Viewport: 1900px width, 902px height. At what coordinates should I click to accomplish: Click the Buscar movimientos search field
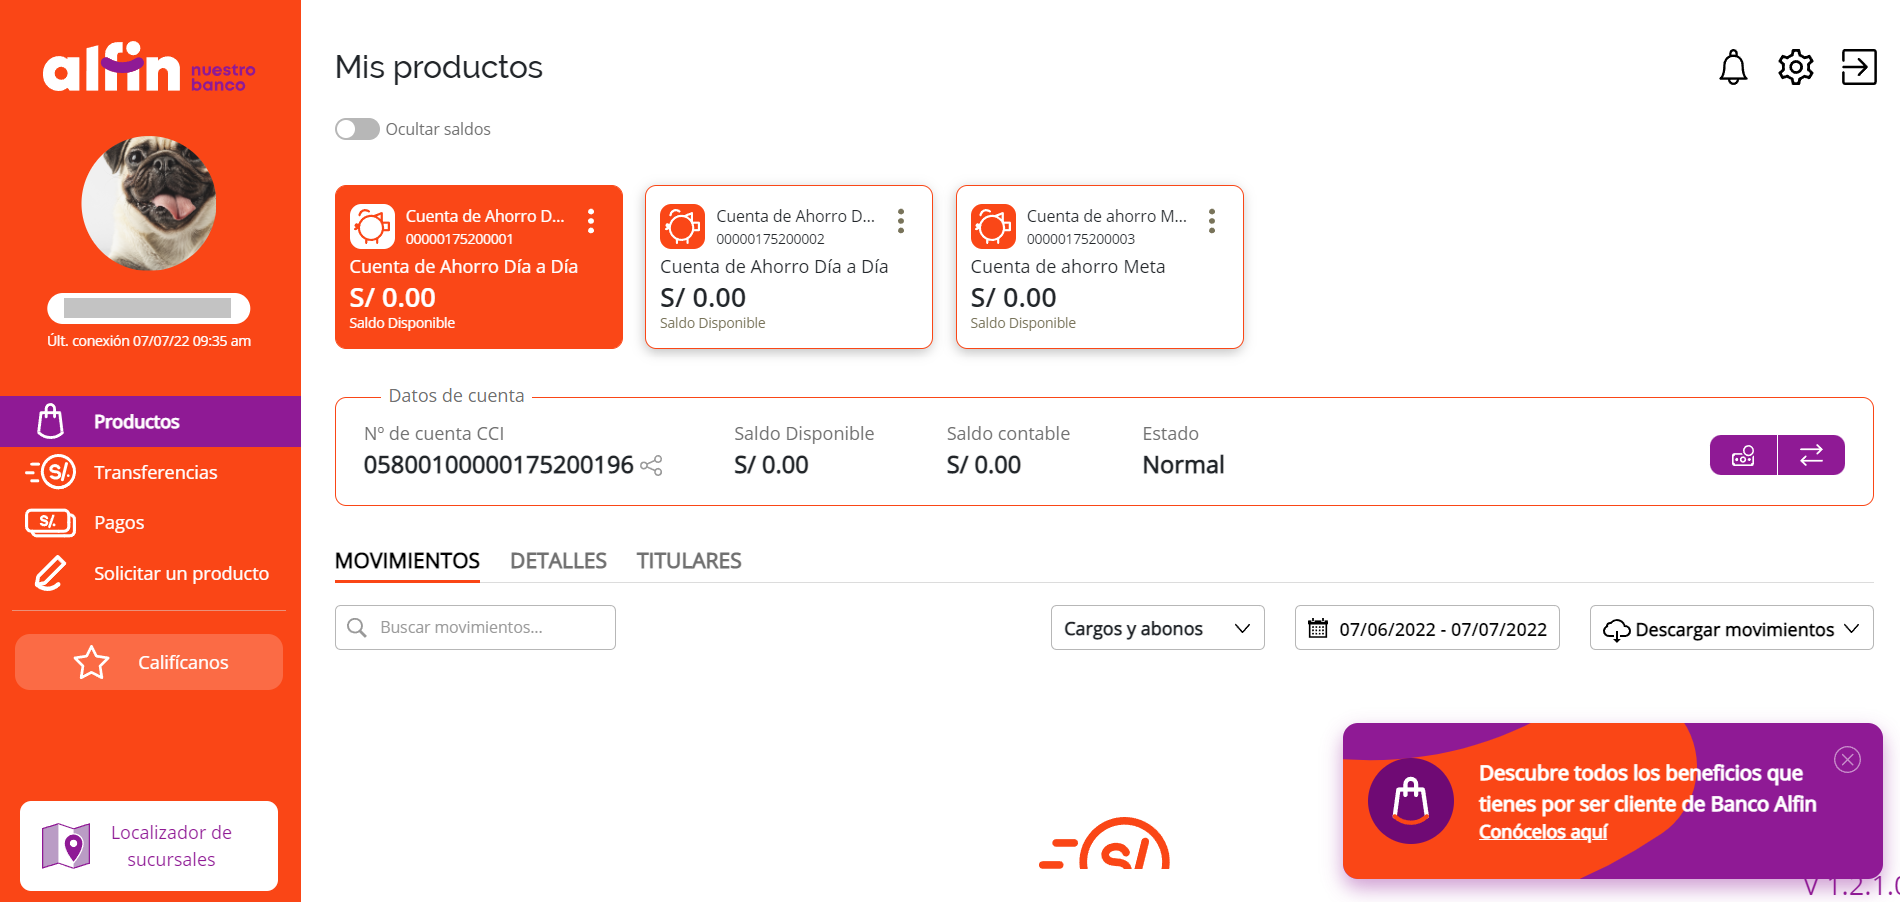(474, 627)
